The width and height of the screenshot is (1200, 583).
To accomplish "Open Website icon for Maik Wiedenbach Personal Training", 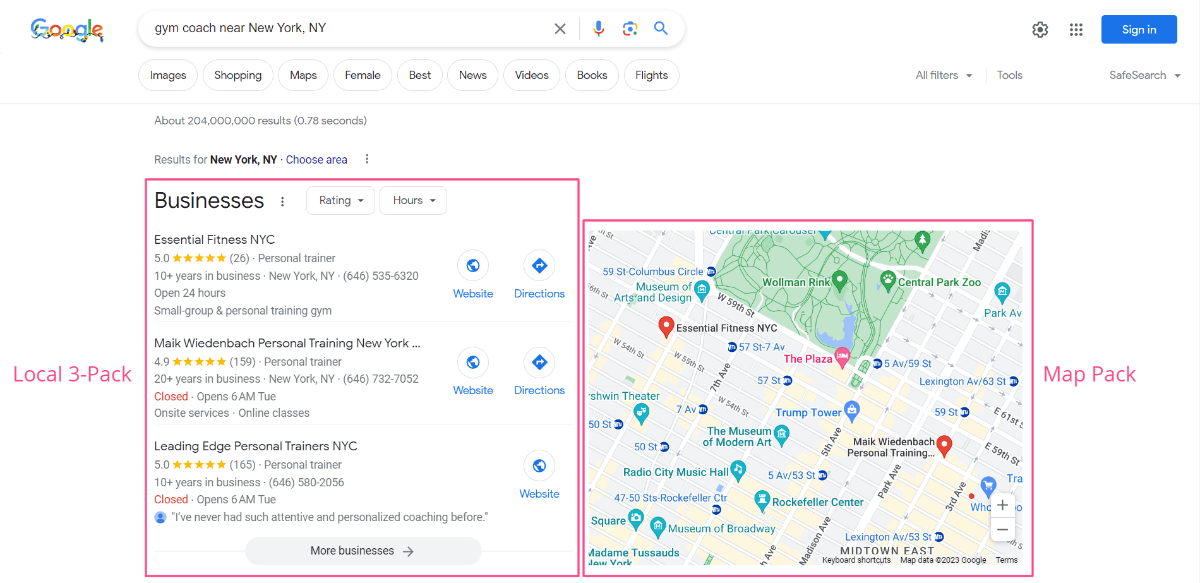I will point(473,362).
